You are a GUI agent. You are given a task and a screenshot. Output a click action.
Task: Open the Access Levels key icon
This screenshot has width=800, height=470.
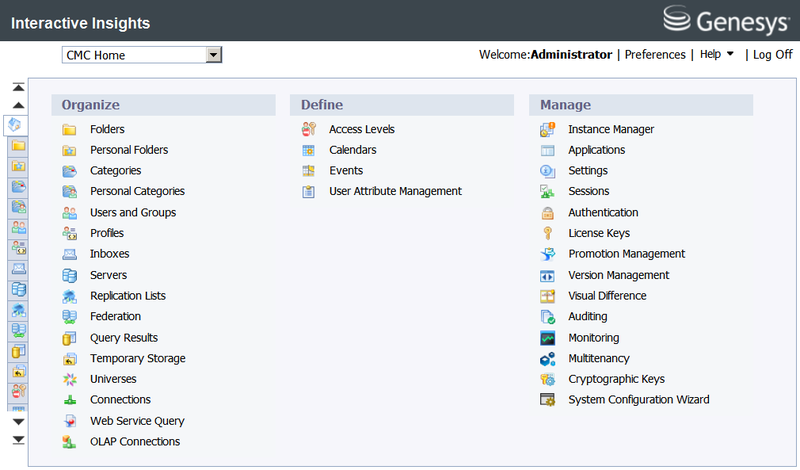(x=309, y=130)
